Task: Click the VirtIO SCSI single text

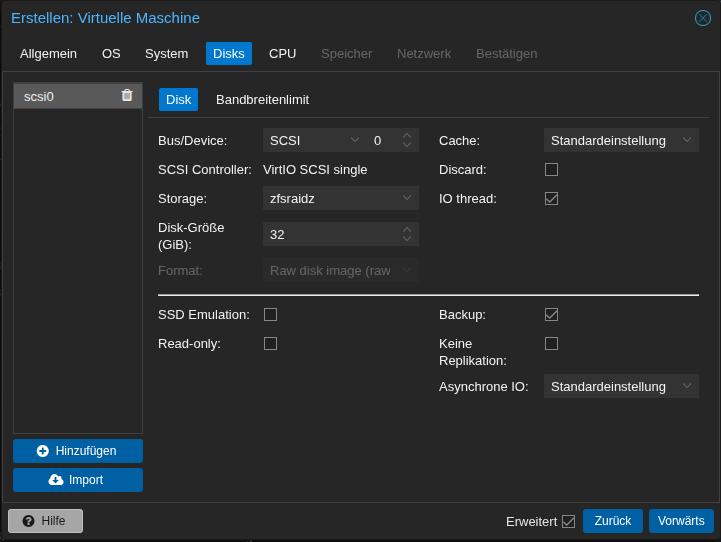Action: (315, 170)
